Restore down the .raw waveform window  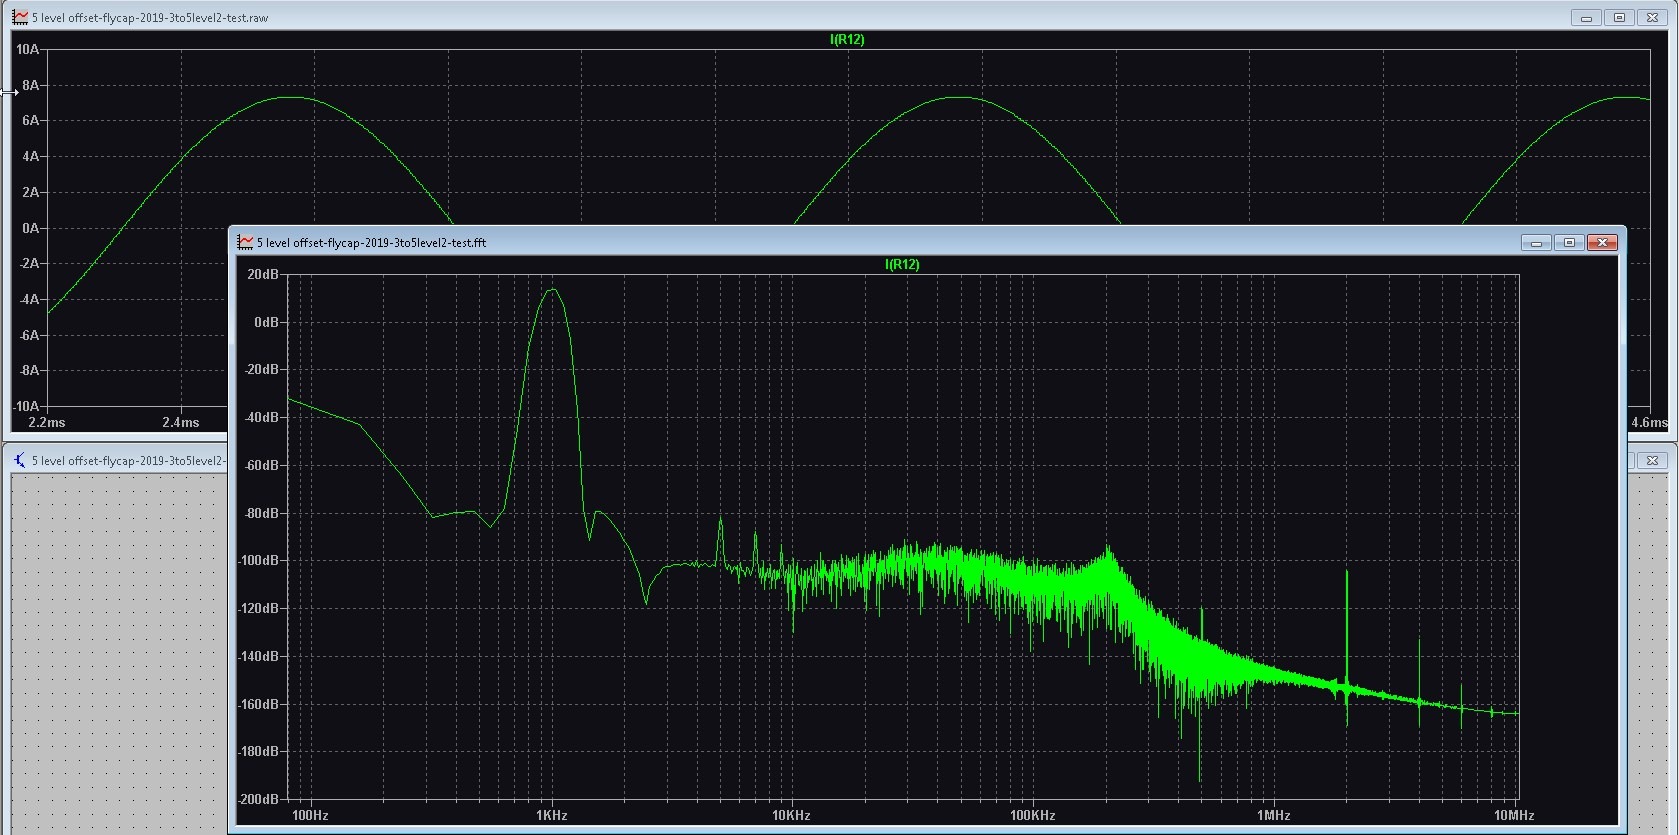1620,17
